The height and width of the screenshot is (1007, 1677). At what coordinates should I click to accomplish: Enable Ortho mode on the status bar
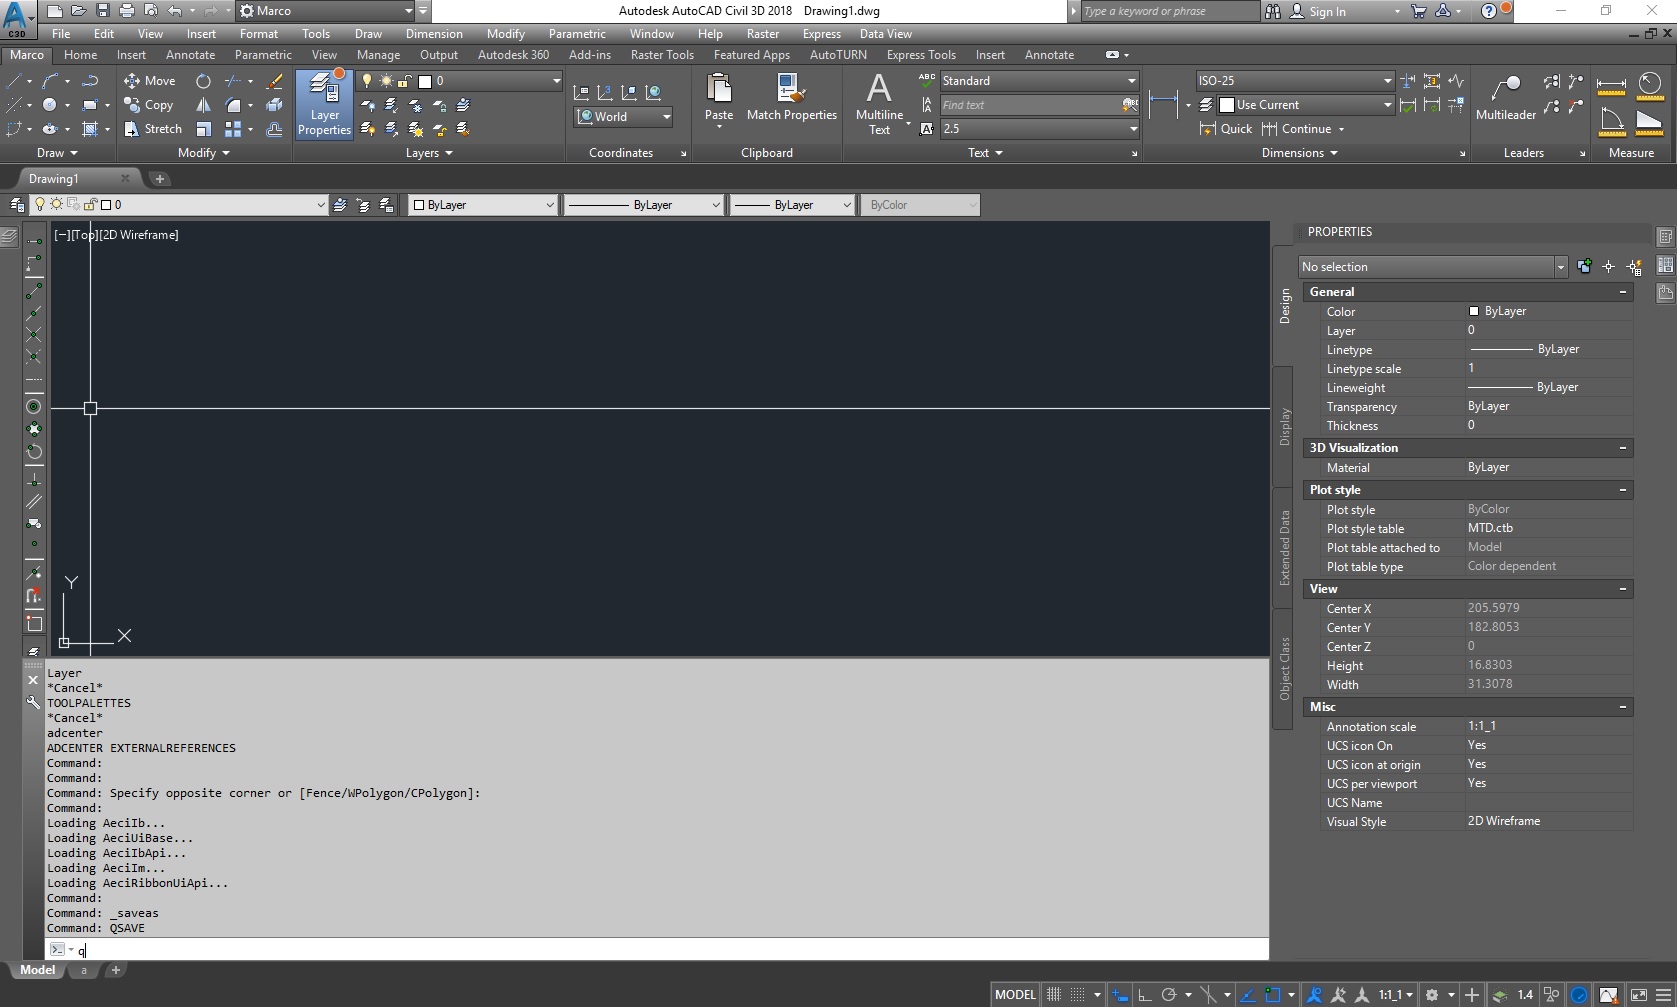[1145, 994]
